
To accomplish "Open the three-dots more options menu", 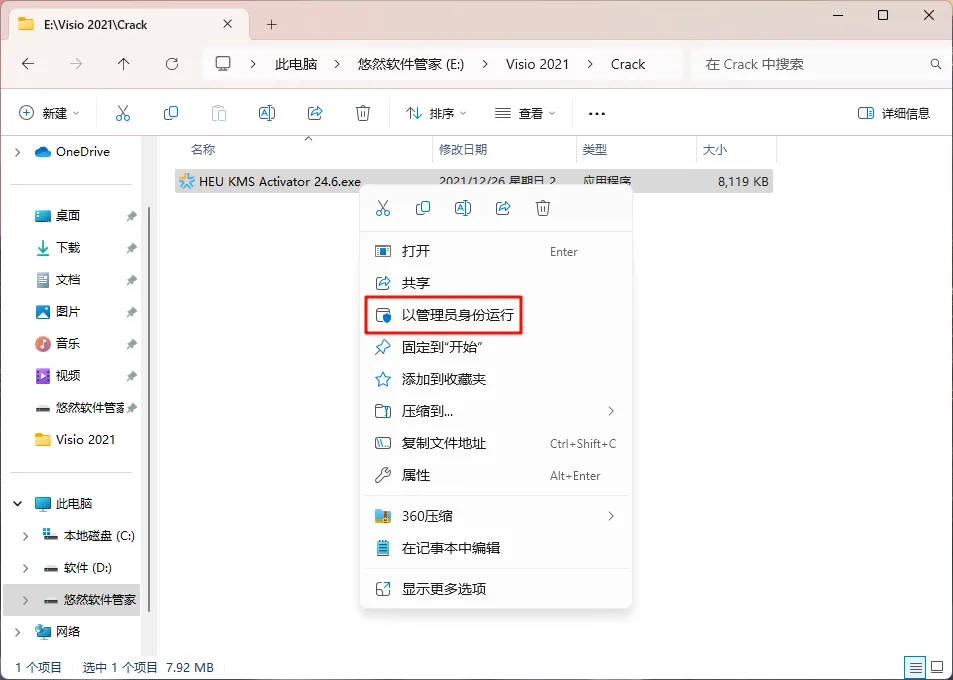I will tap(597, 114).
